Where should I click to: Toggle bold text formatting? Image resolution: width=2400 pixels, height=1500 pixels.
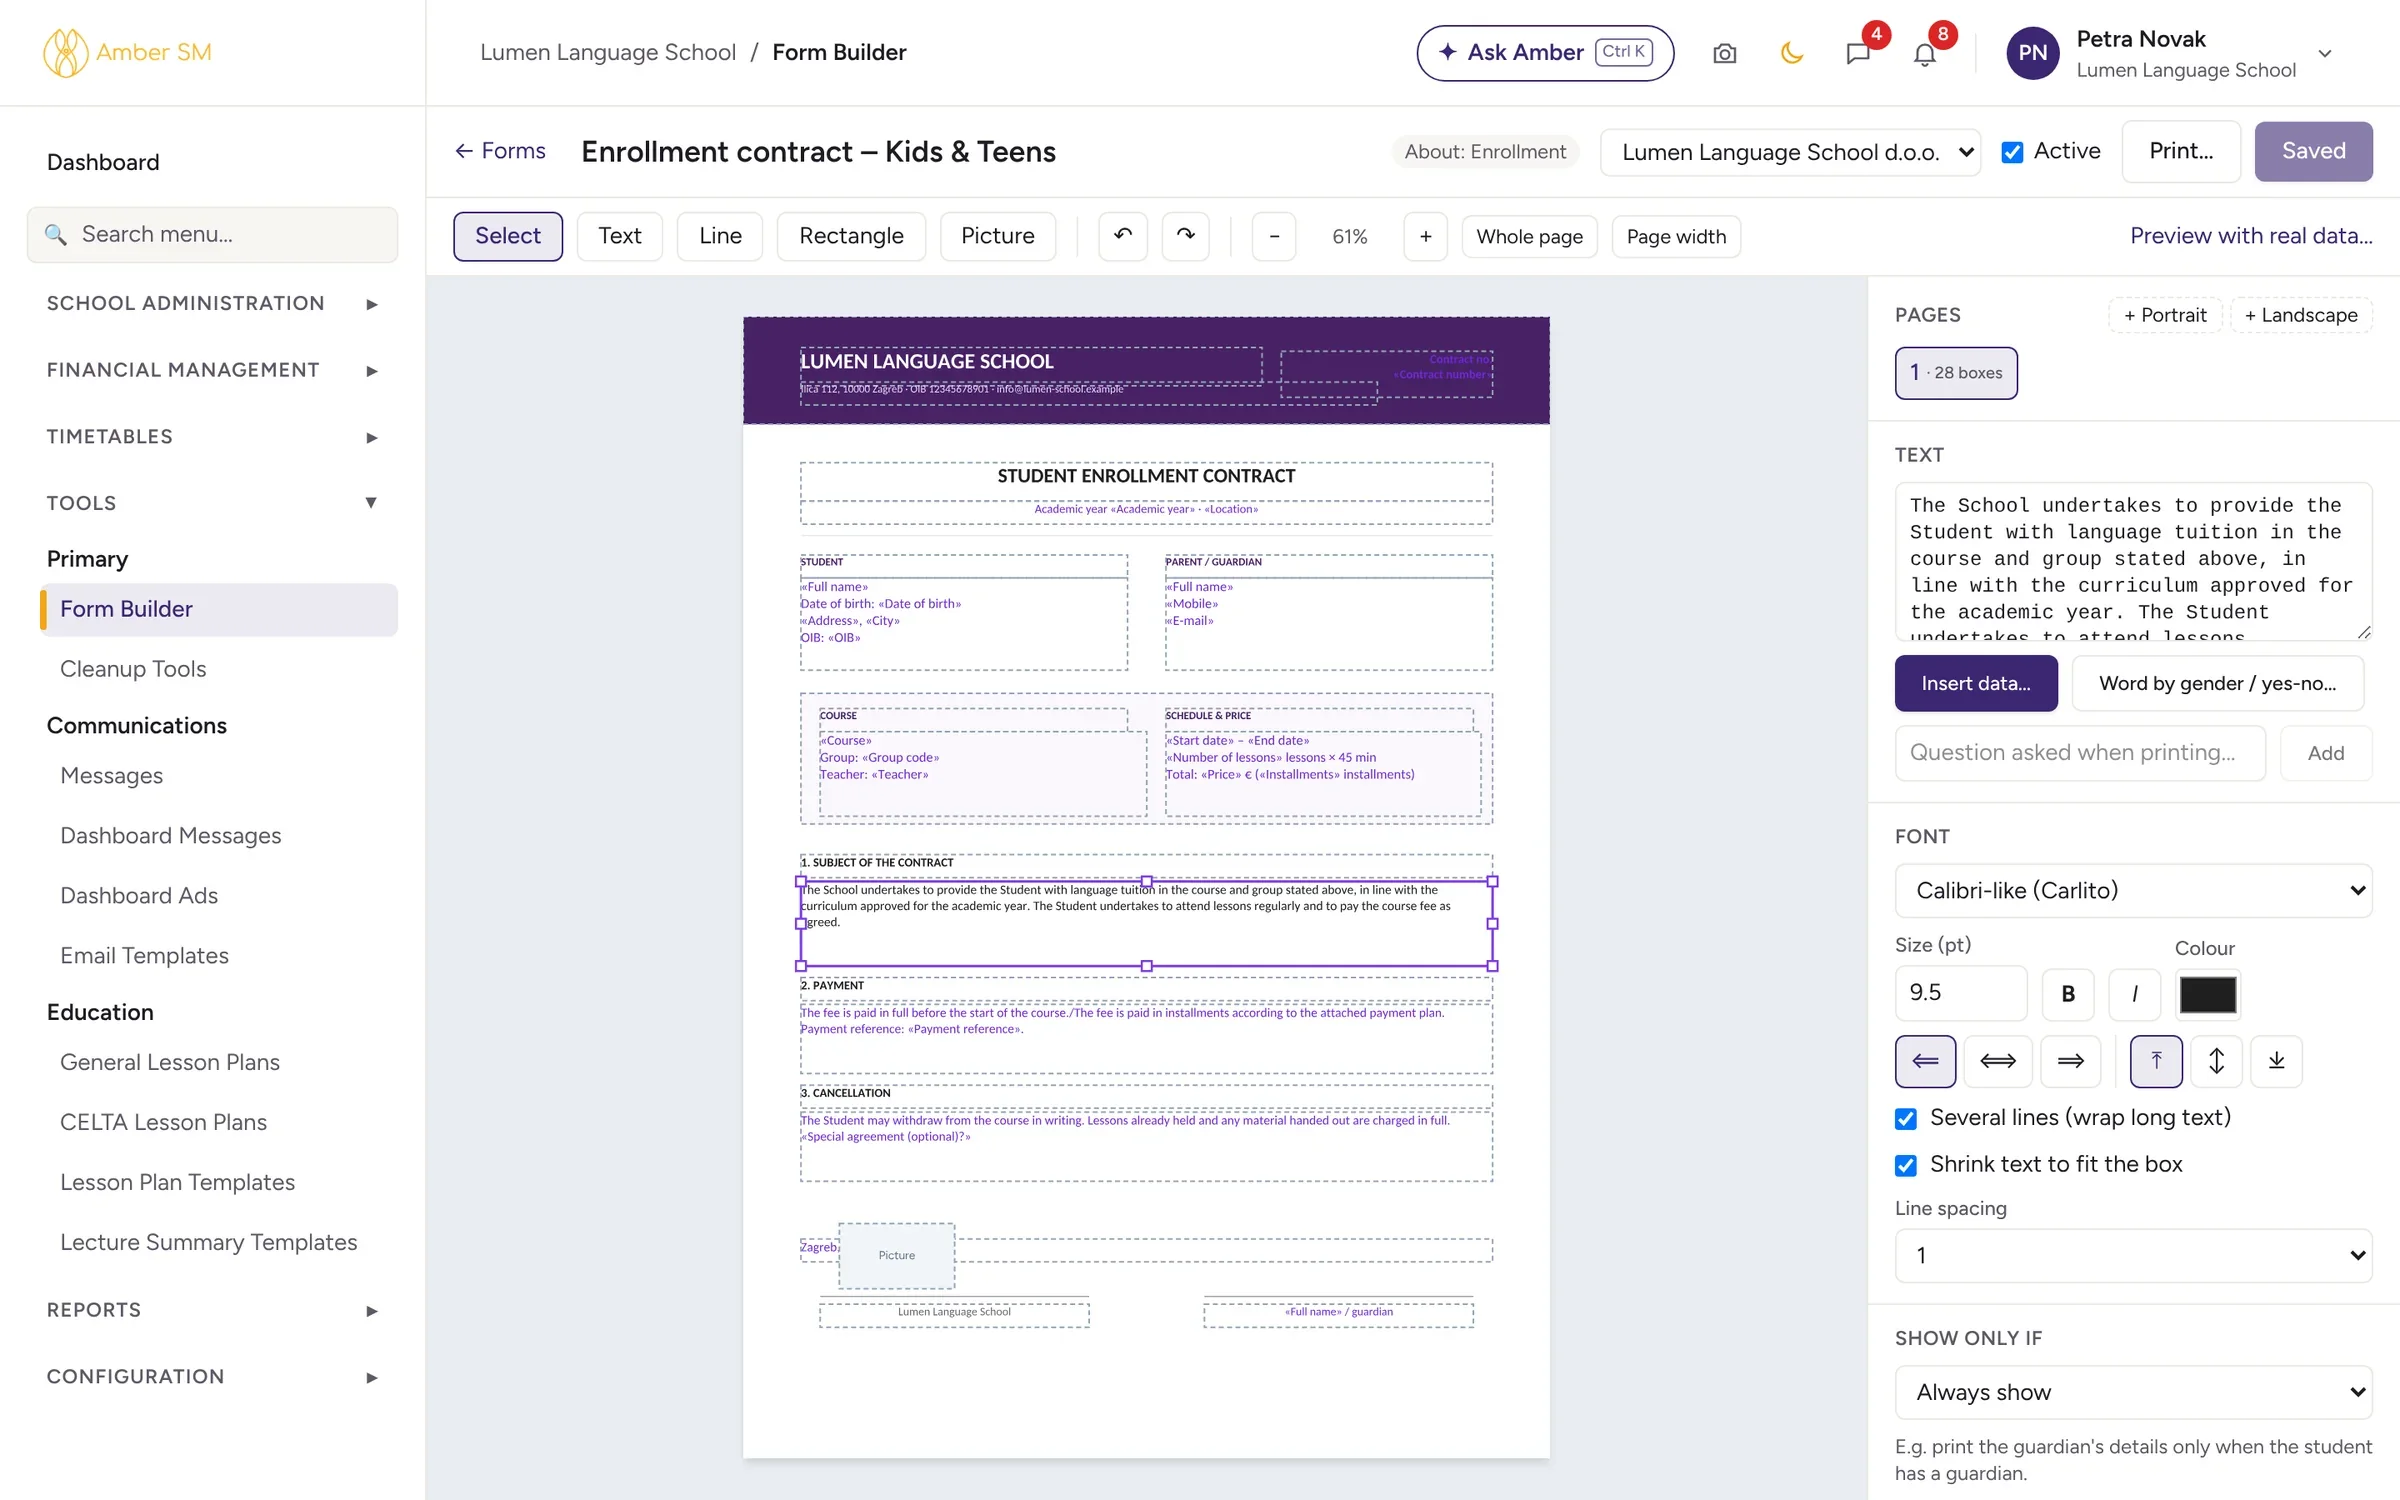[2067, 993]
